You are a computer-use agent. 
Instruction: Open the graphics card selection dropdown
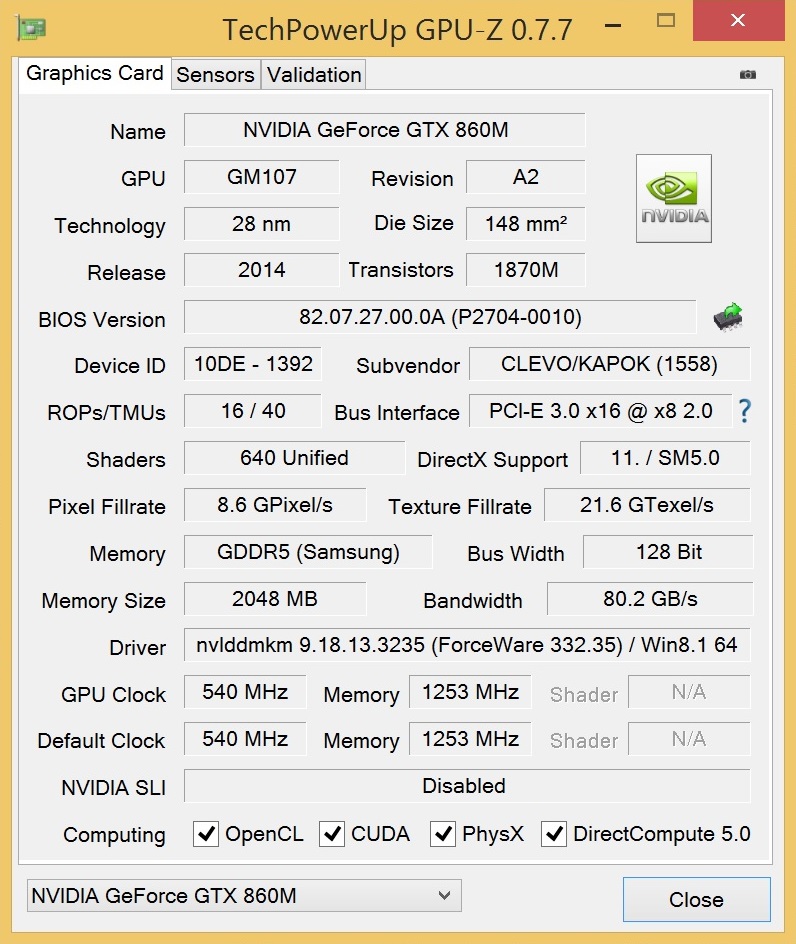244,896
